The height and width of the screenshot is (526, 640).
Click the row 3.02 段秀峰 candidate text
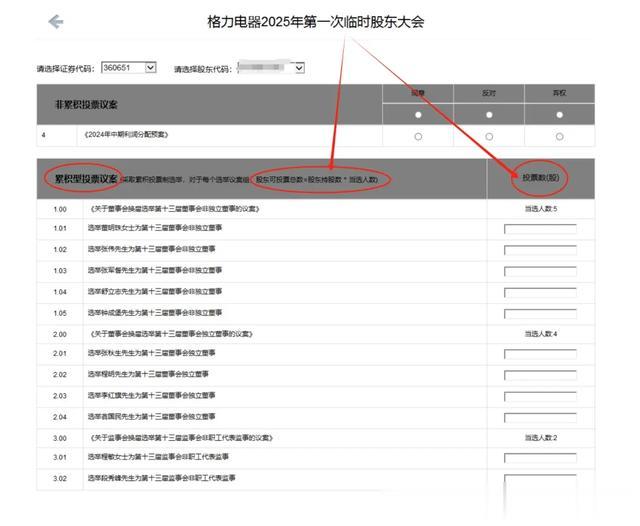161,478
